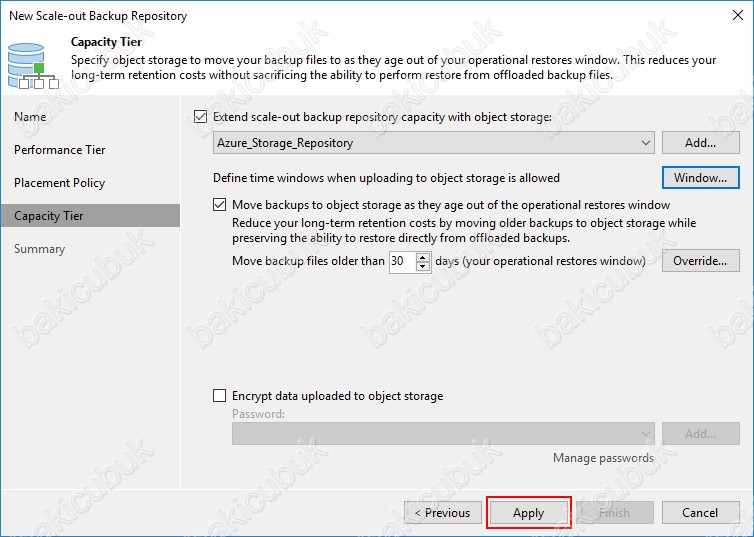Click the 'Define time windows' label text

tap(386, 178)
